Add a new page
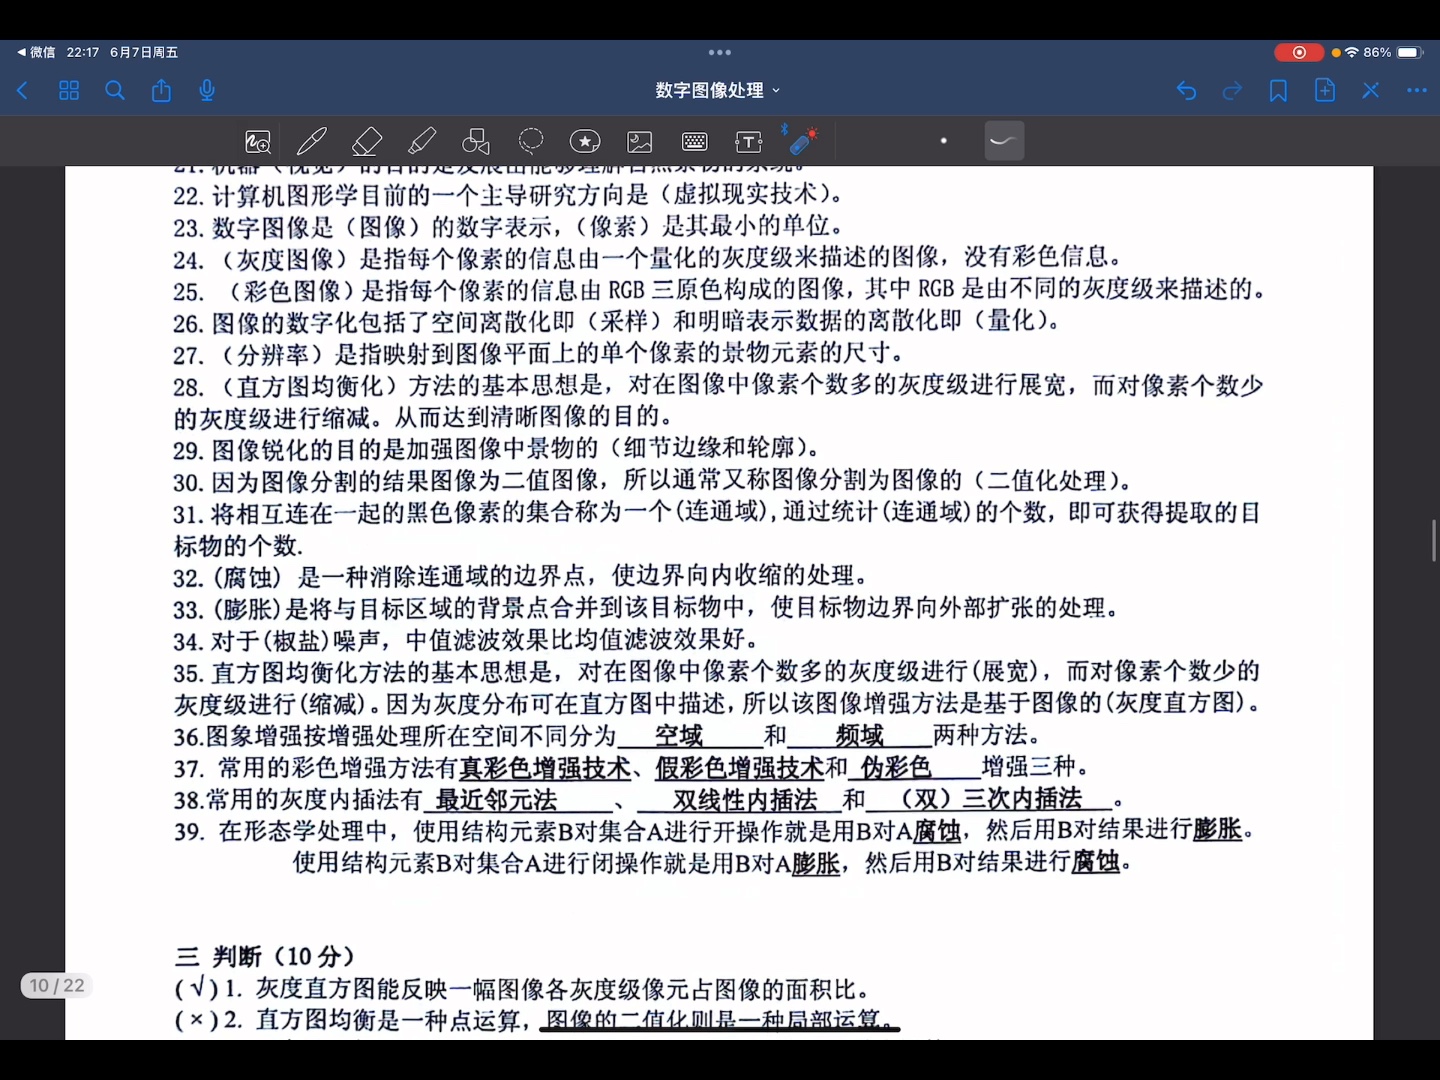This screenshot has height=1080, width=1440. click(1325, 90)
